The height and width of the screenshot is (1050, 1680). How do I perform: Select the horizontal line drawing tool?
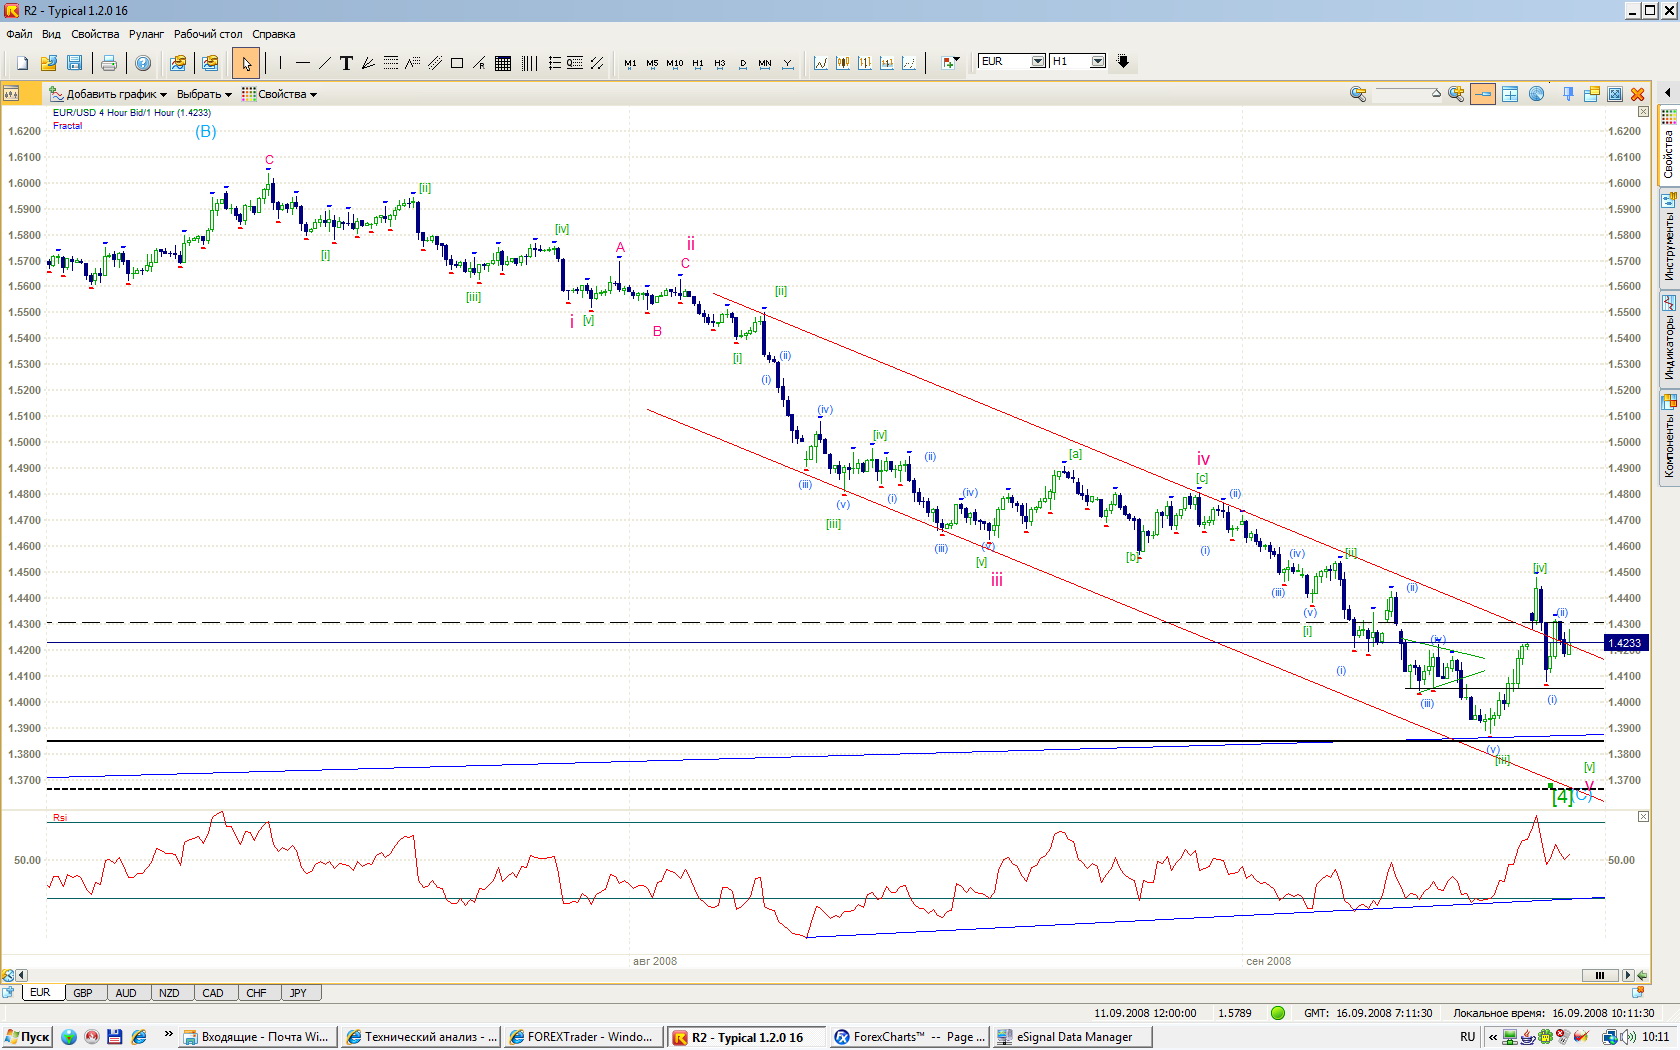coord(303,63)
